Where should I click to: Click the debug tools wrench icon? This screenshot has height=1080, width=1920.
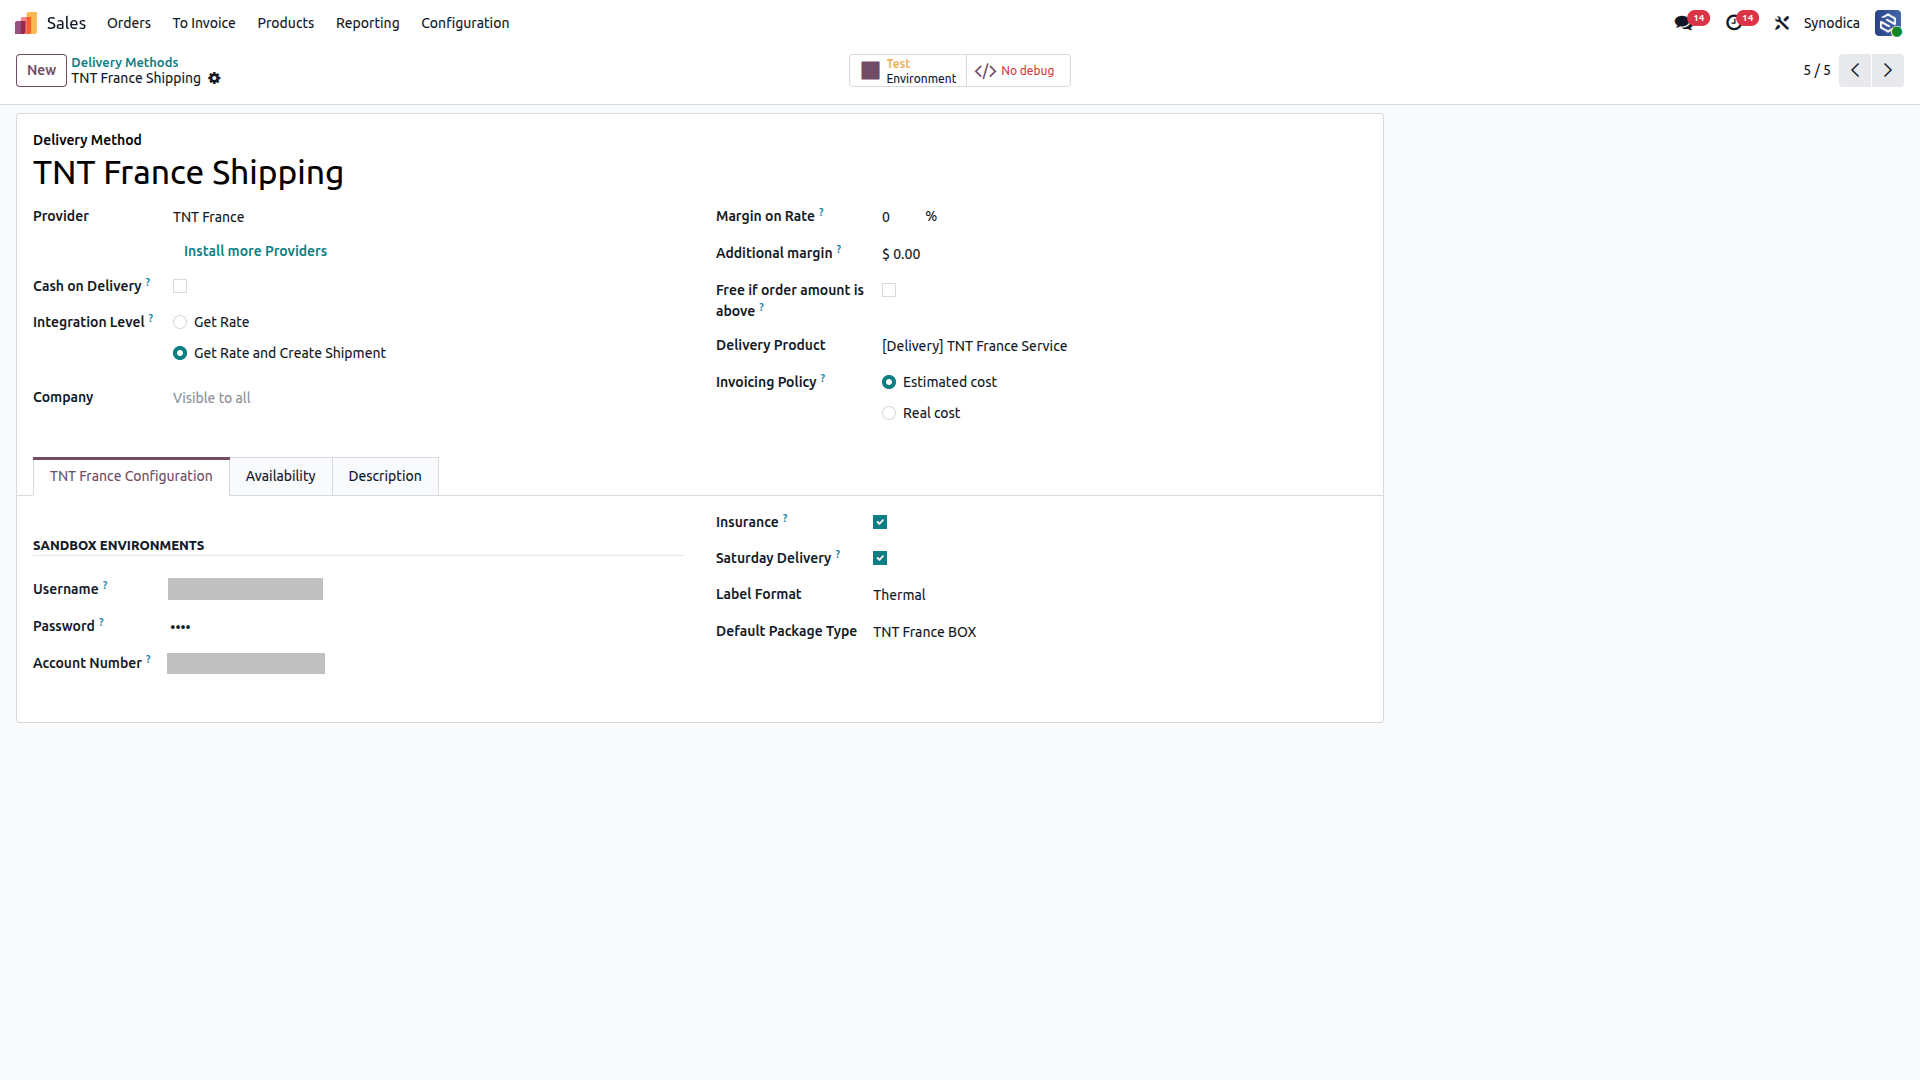coord(1782,23)
